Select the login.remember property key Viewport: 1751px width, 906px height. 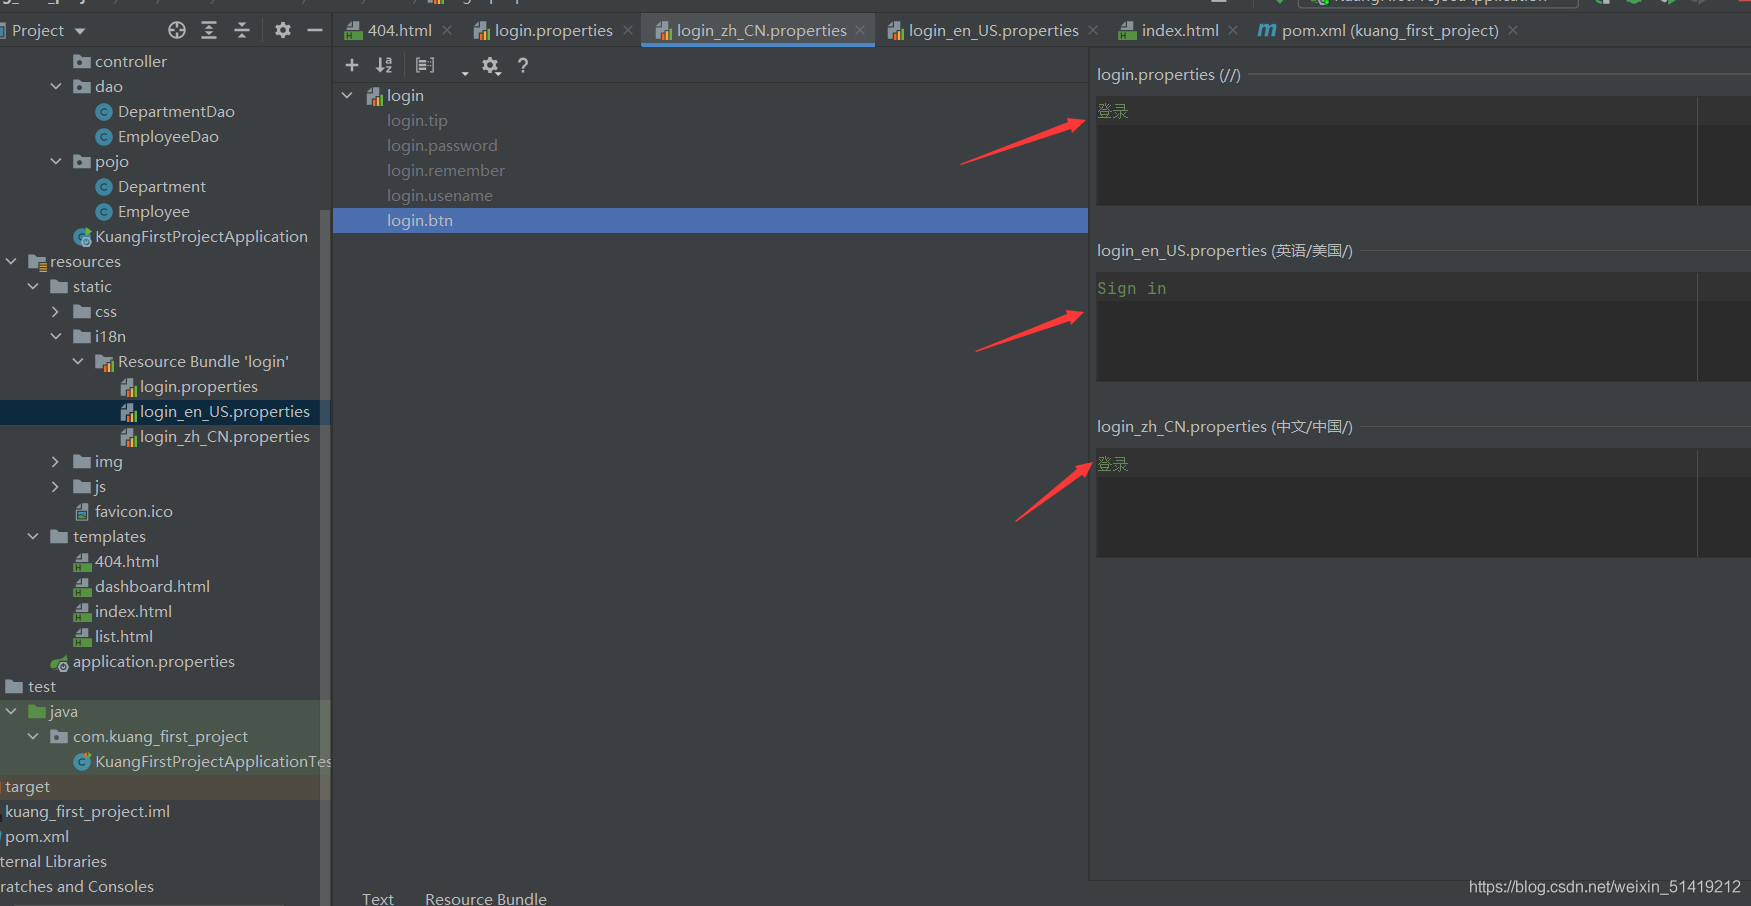pos(446,170)
